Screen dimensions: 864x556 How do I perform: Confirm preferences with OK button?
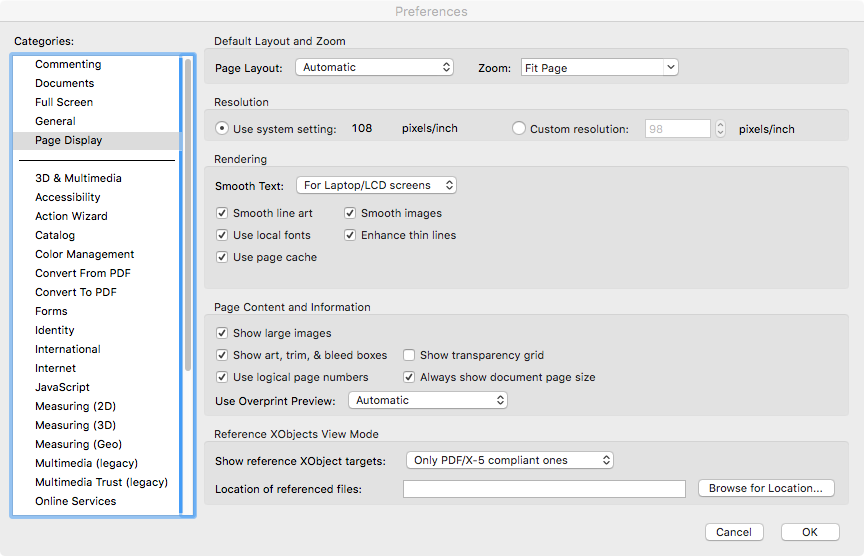(x=810, y=532)
